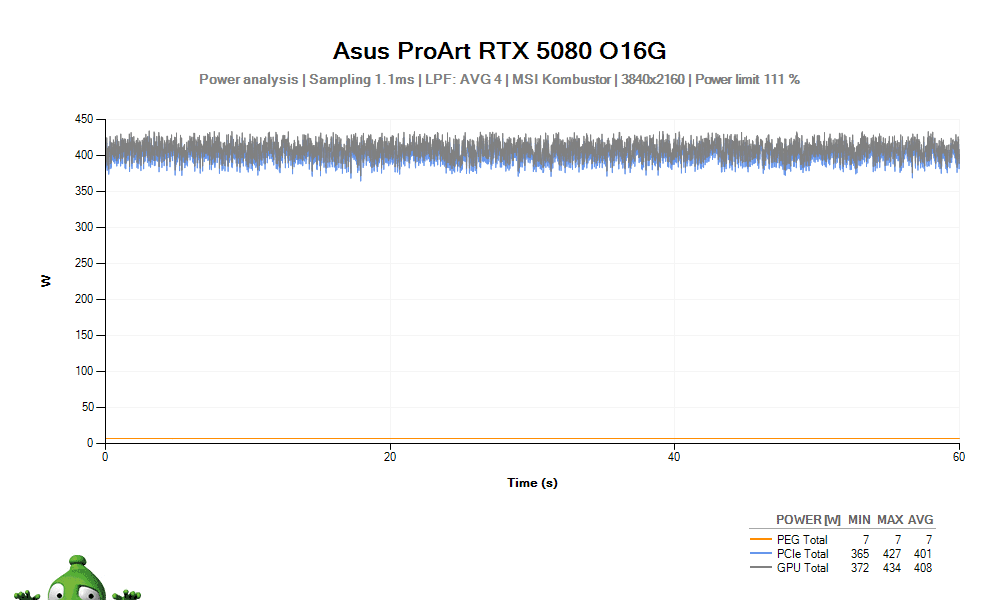Click the MAX column header in legend table
The image size is (1000, 600).
coord(890,520)
